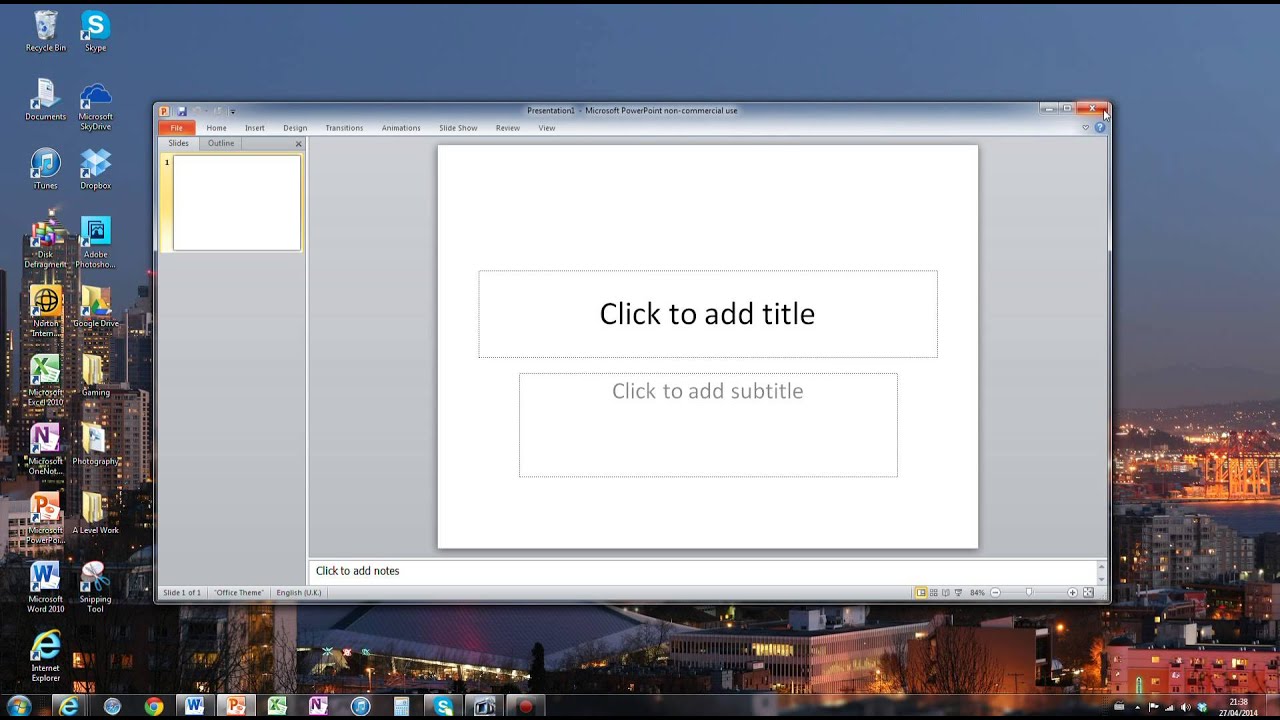Image resolution: width=1280 pixels, height=720 pixels.
Task: Start Slide Show from status bar icon
Action: (x=958, y=593)
